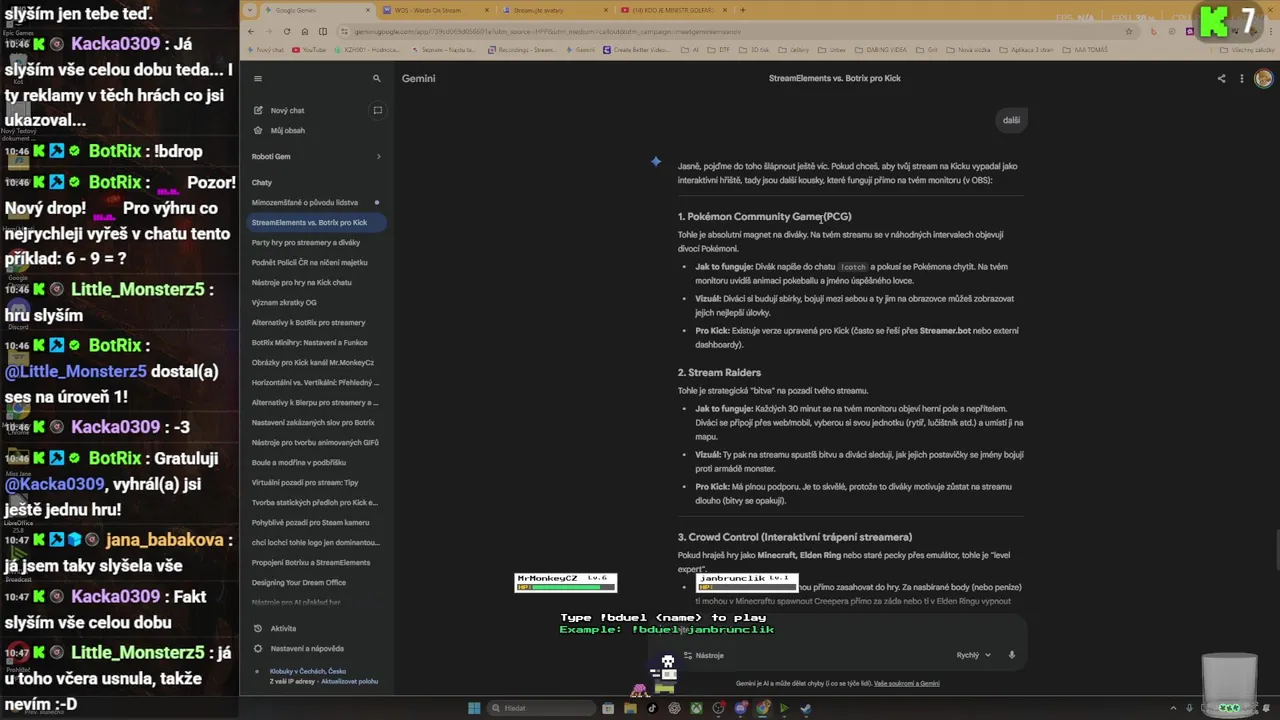Open Steam from the taskbar
Screen dimensions: 1280x720
coord(806,708)
